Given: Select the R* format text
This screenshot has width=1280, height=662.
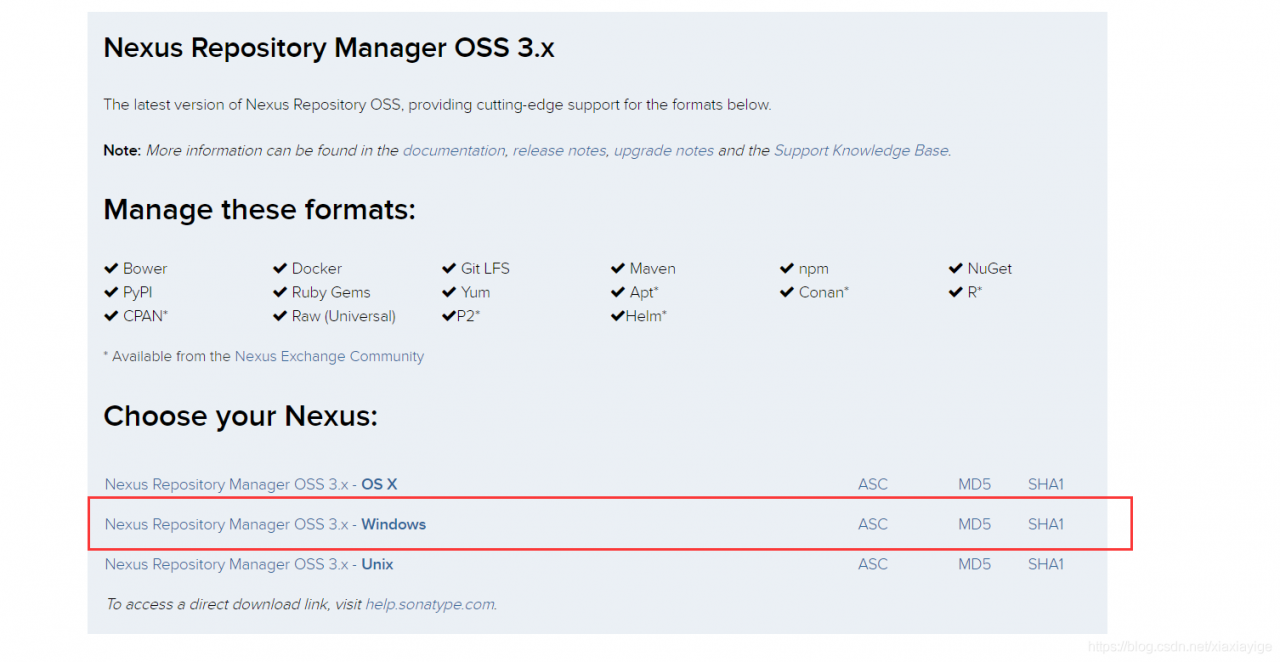Looking at the screenshot, I should point(975,292).
